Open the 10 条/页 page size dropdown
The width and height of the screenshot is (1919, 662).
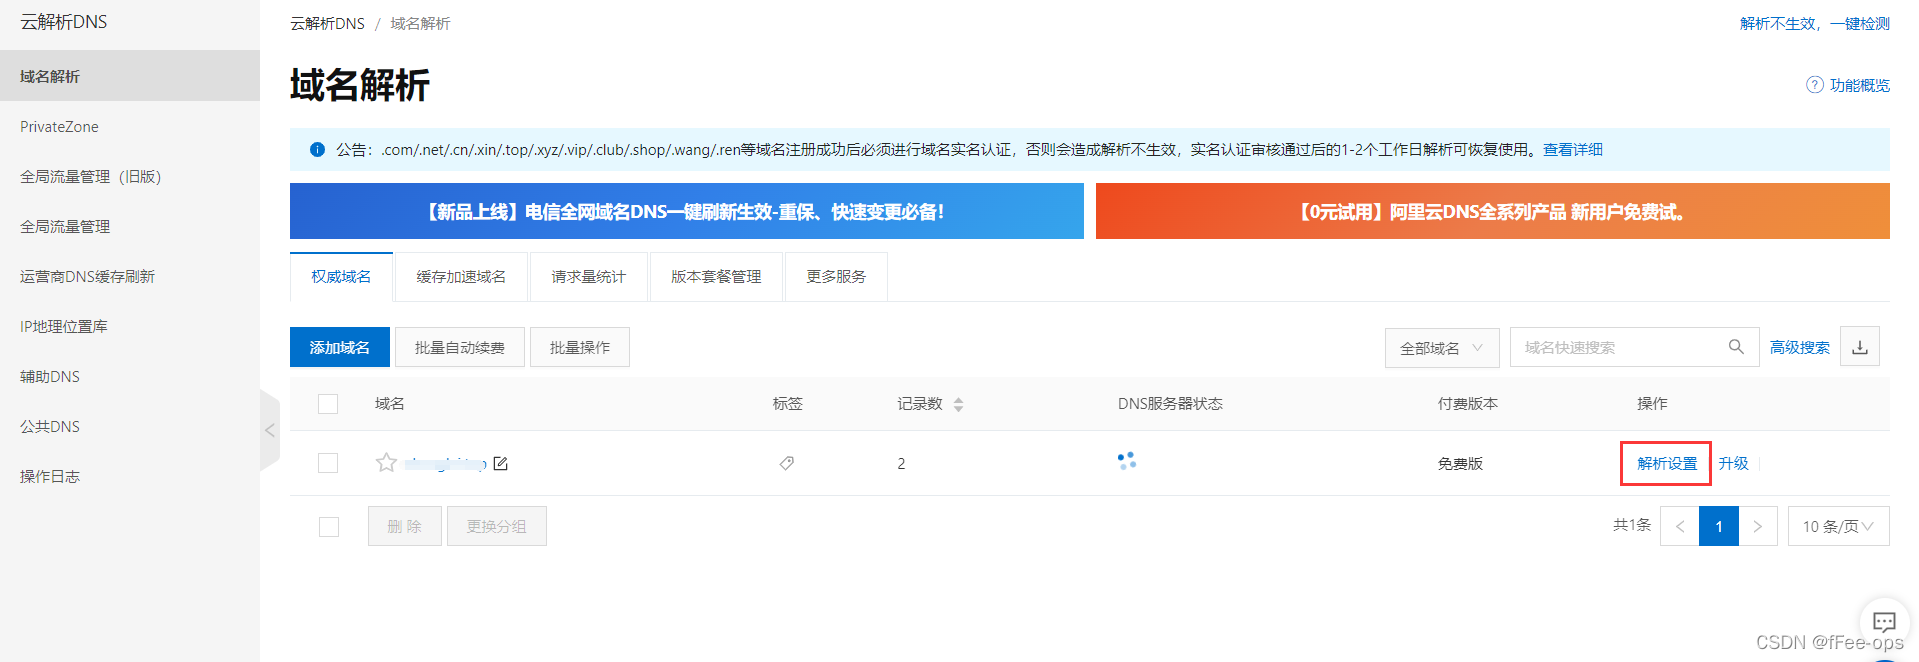(1838, 526)
